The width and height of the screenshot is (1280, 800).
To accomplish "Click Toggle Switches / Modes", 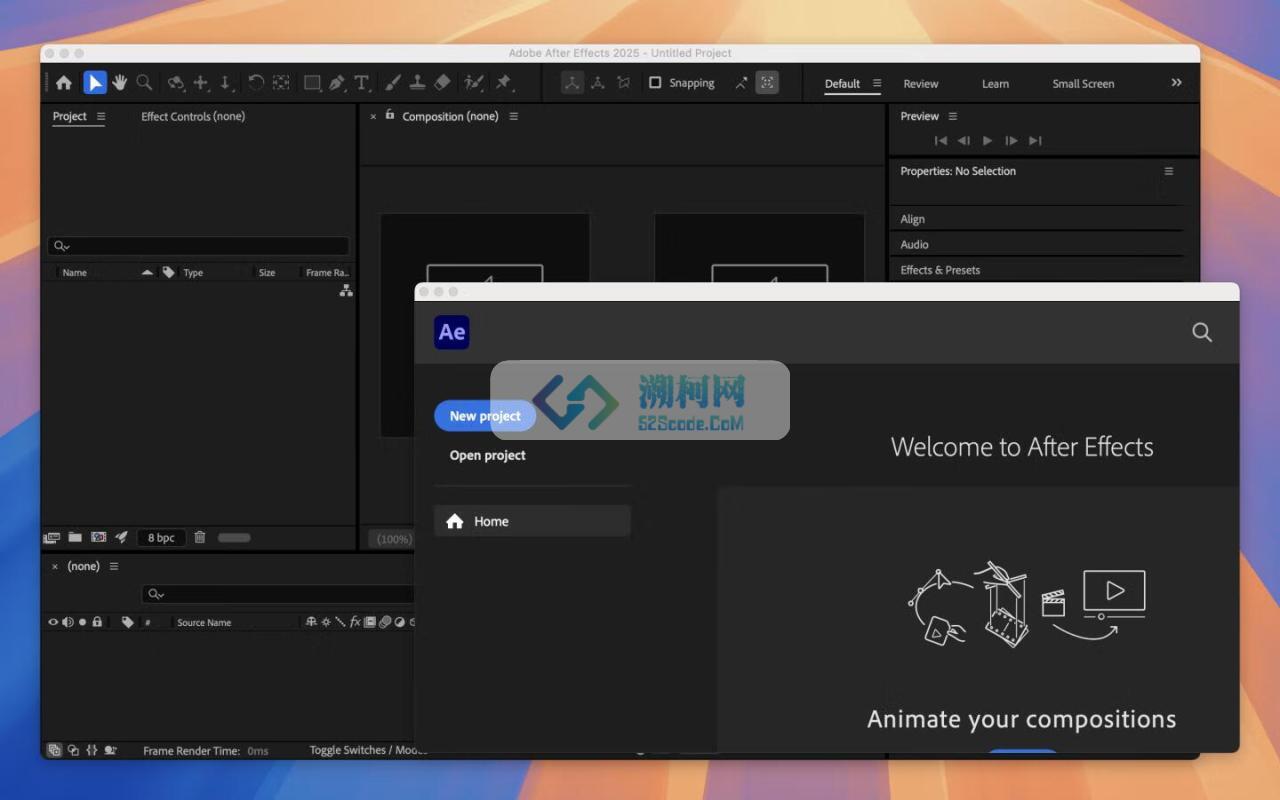I will click(367, 750).
